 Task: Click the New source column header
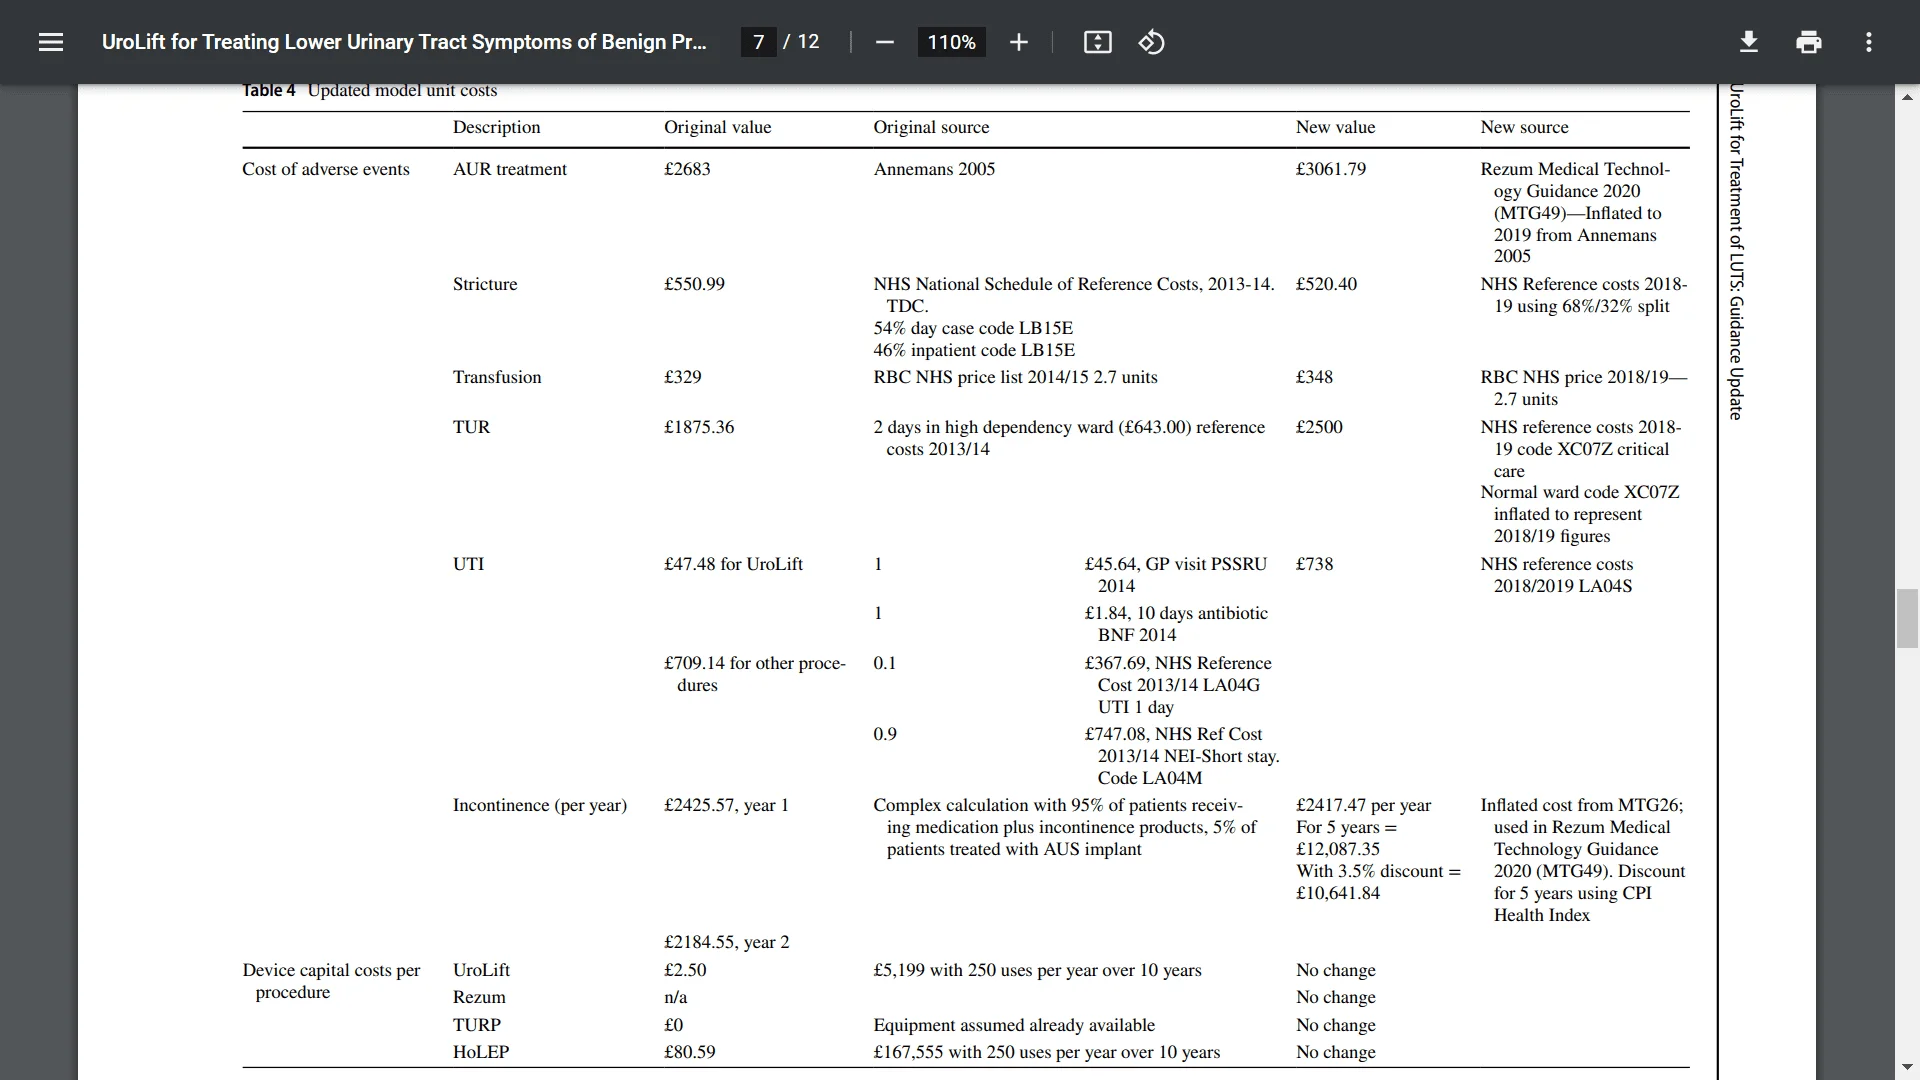[x=1524, y=127]
